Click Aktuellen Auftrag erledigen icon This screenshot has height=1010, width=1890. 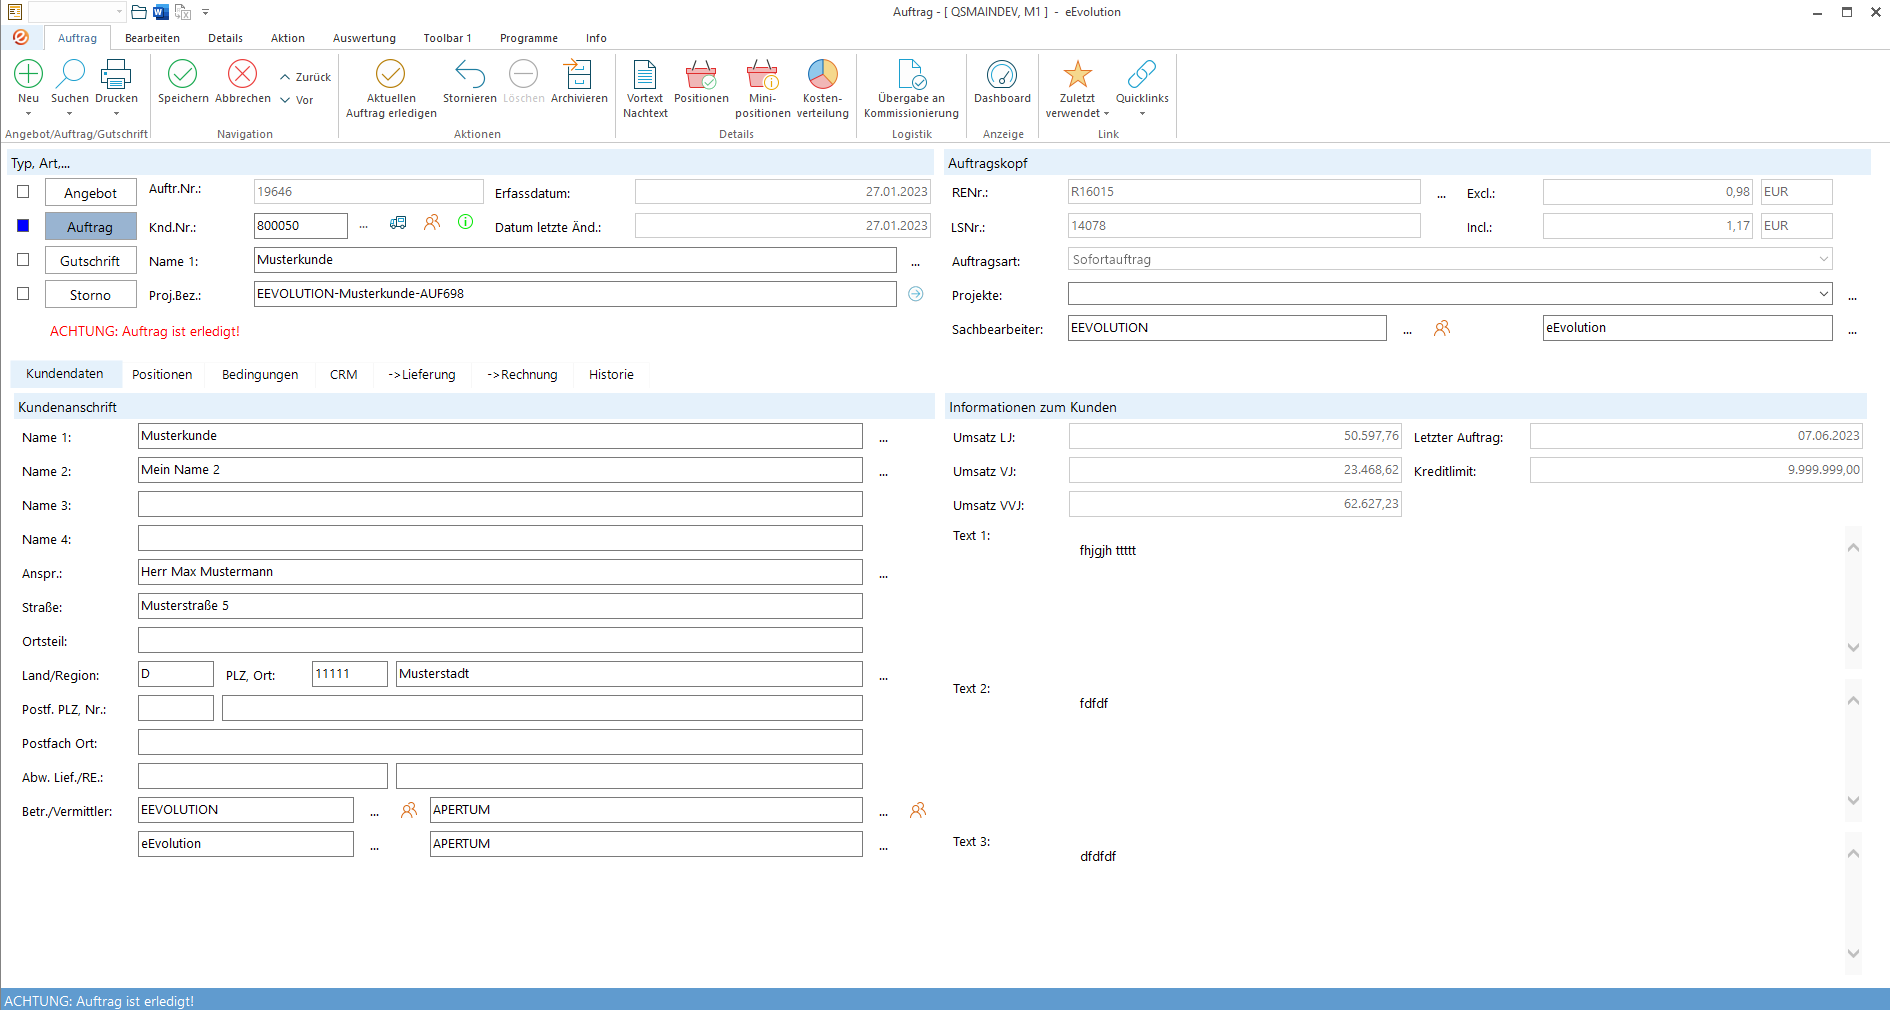(x=391, y=74)
